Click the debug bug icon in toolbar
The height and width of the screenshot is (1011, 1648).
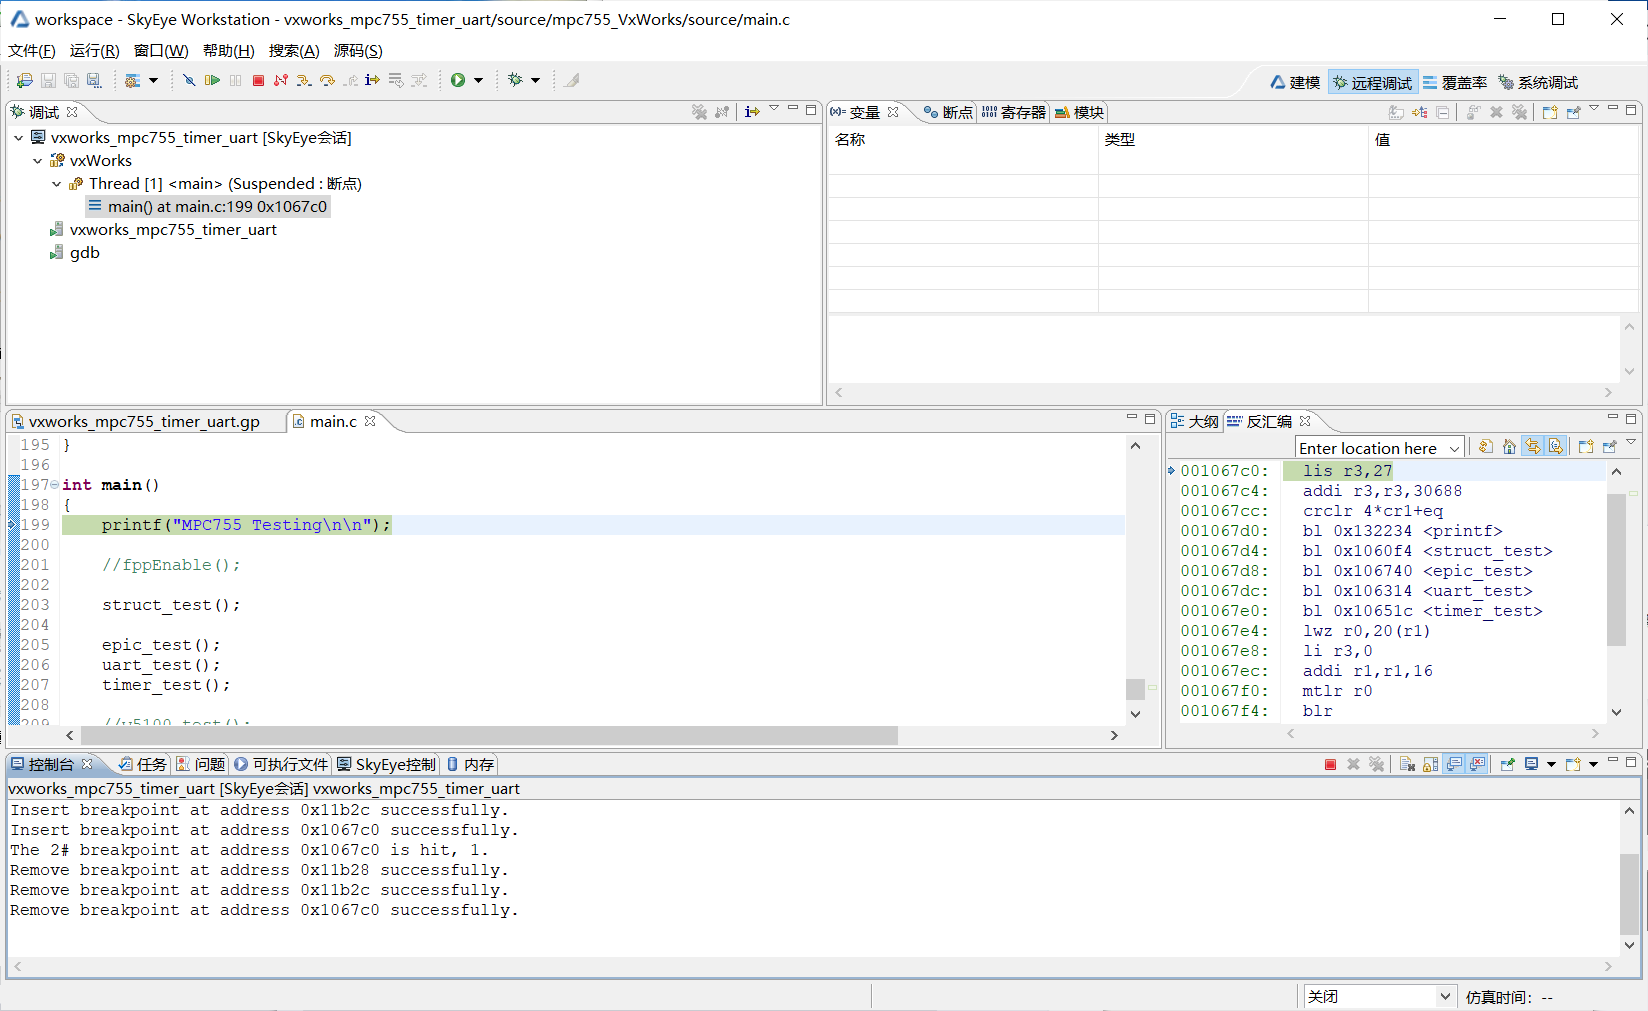[x=517, y=80]
